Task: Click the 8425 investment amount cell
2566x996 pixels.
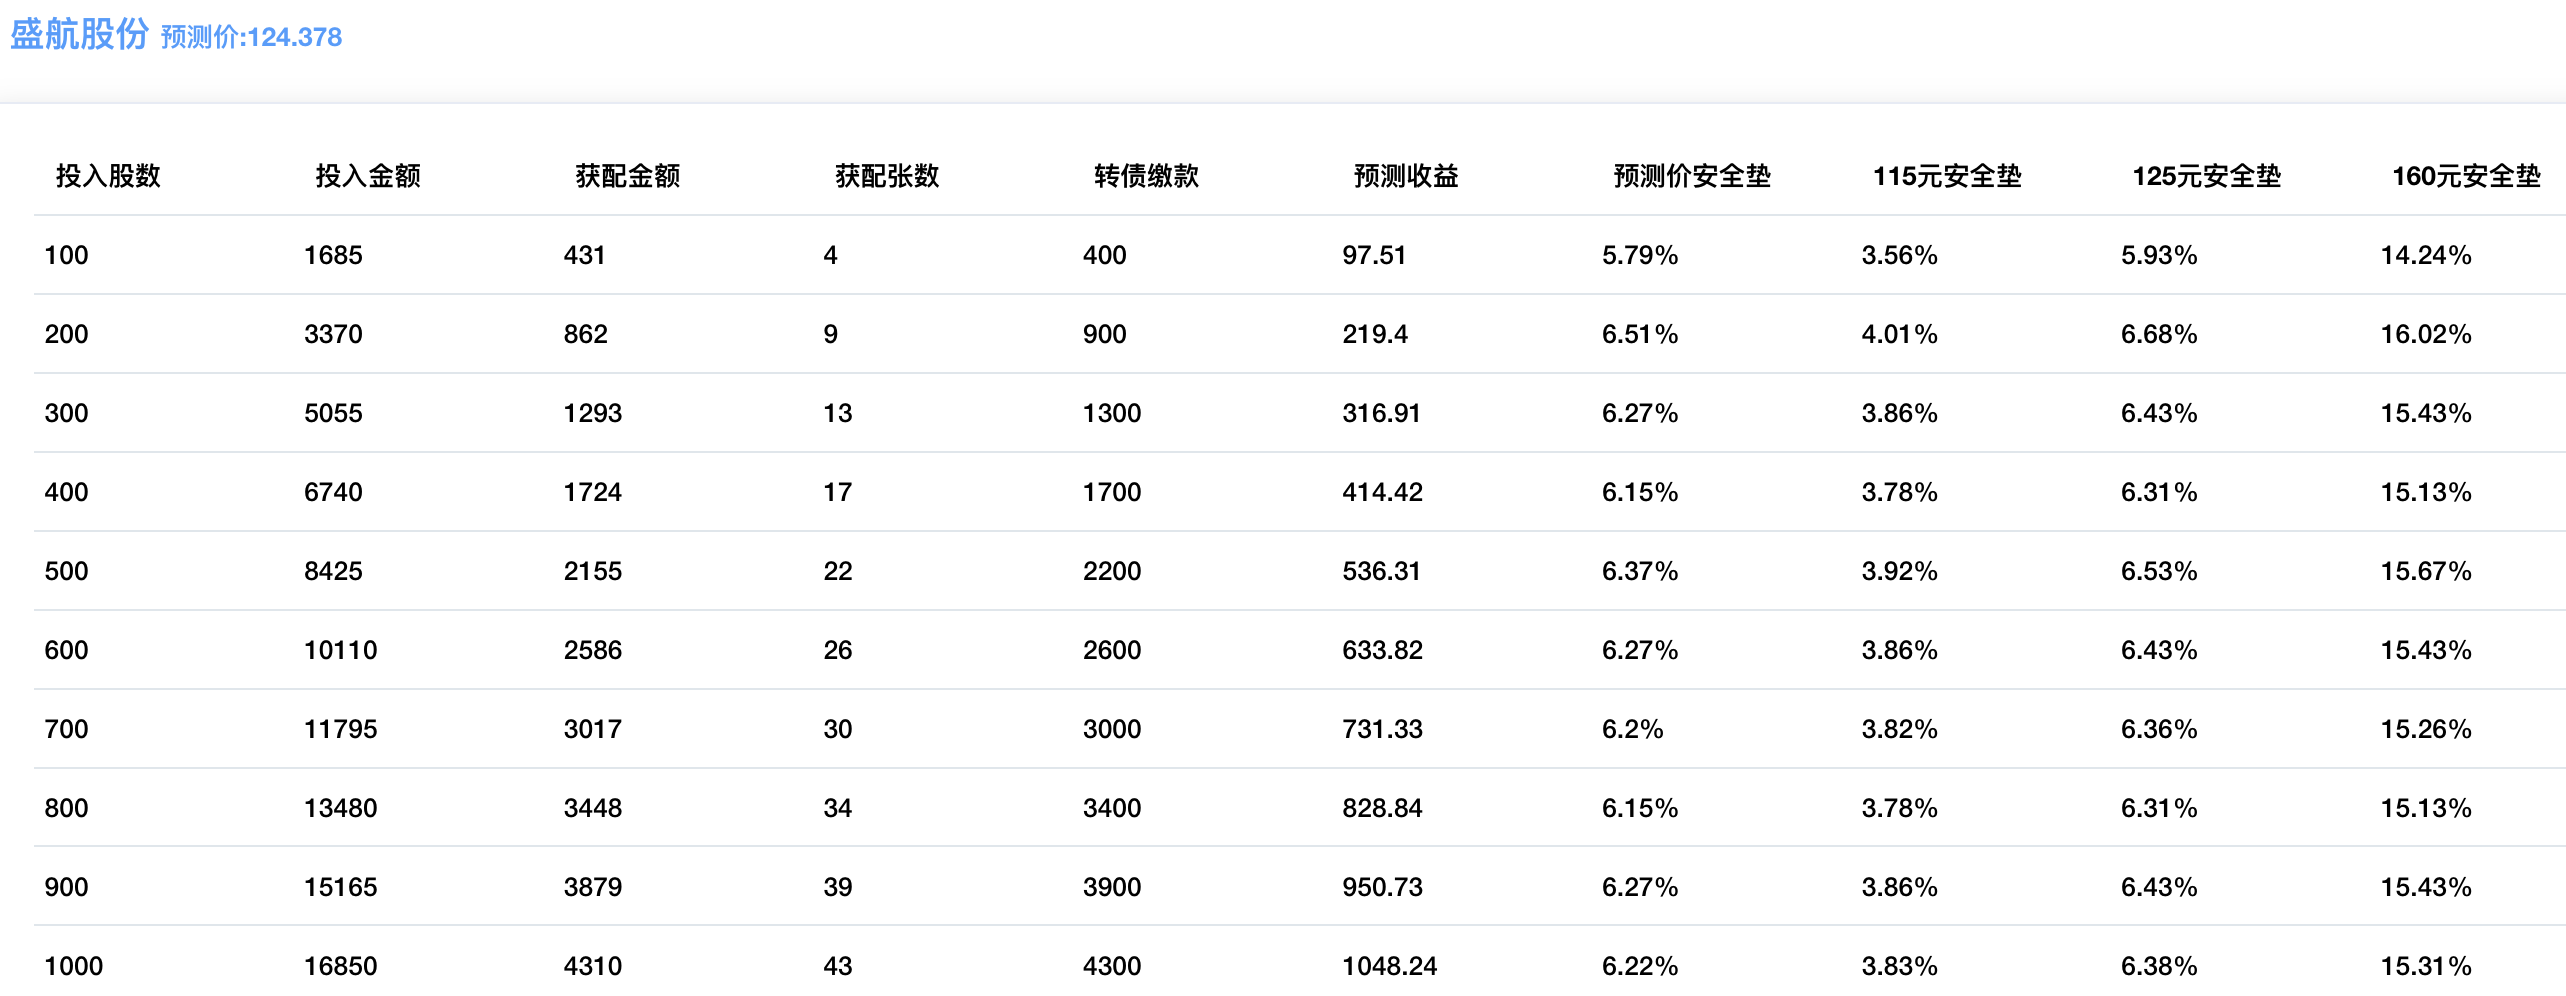Action: 333,571
